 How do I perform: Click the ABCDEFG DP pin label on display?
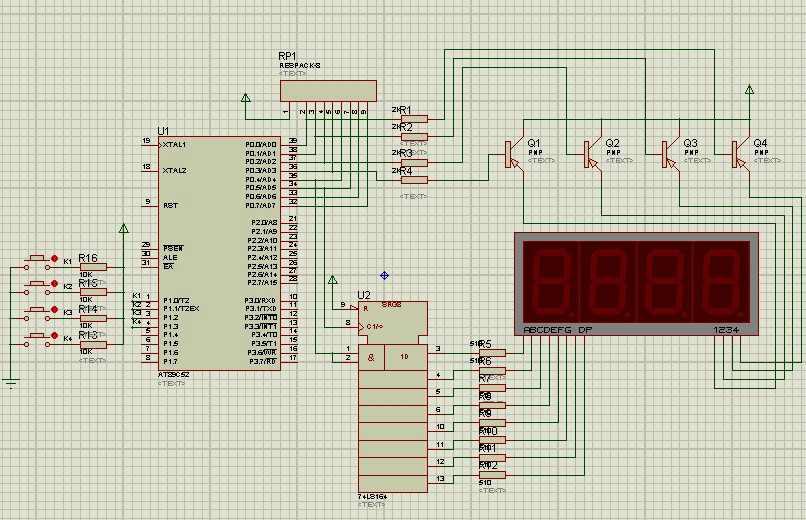pos(557,329)
